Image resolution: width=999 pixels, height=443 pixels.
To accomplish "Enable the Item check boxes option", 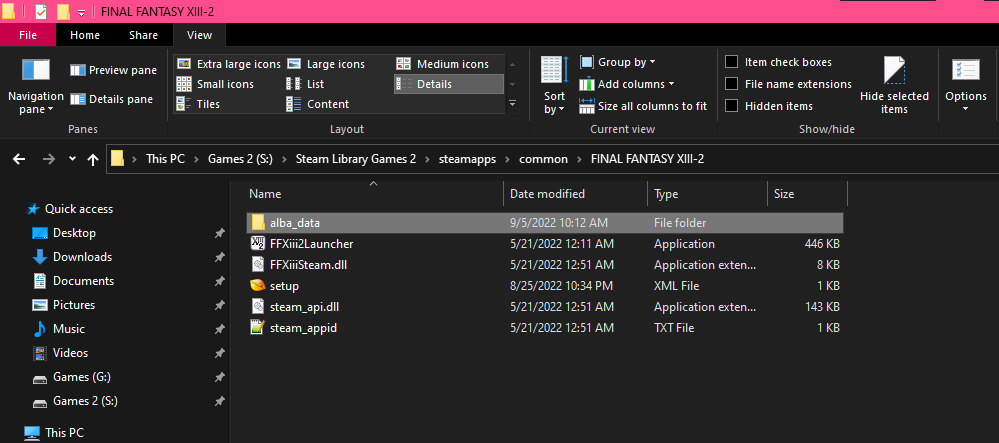I will [732, 62].
